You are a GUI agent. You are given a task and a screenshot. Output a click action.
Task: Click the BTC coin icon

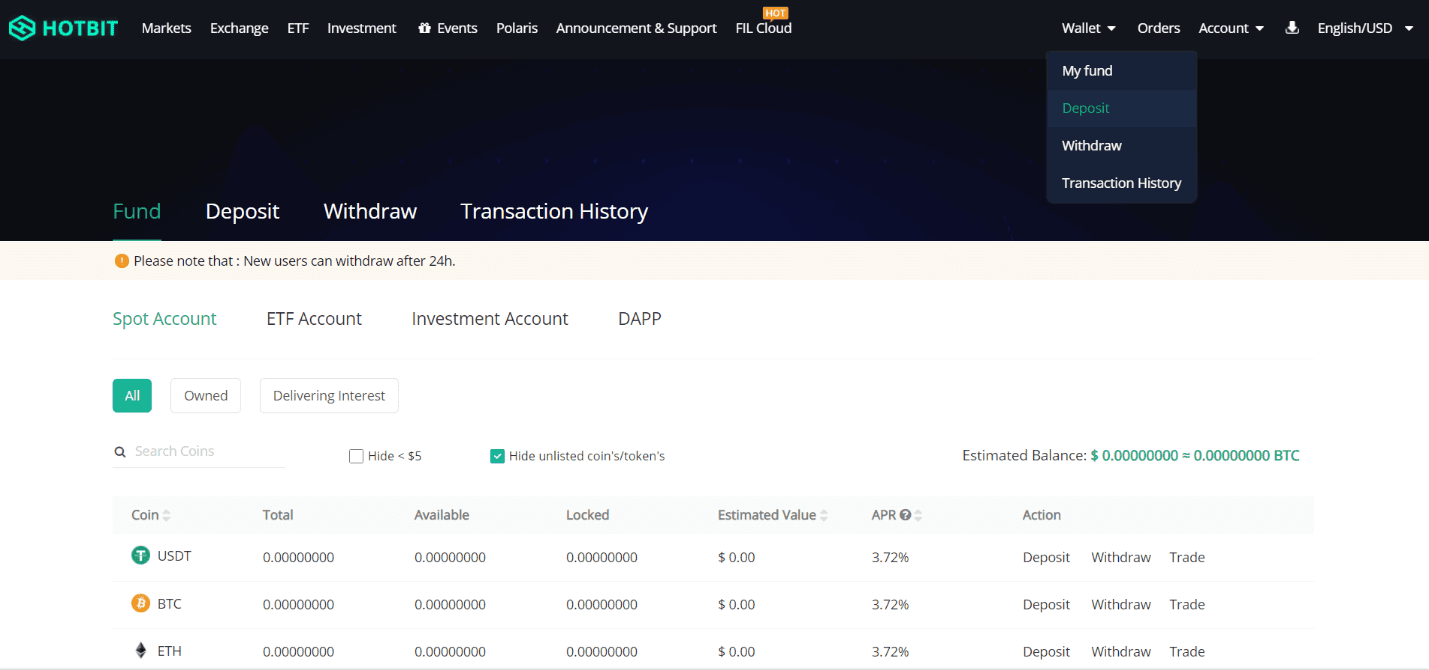point(141,603)
